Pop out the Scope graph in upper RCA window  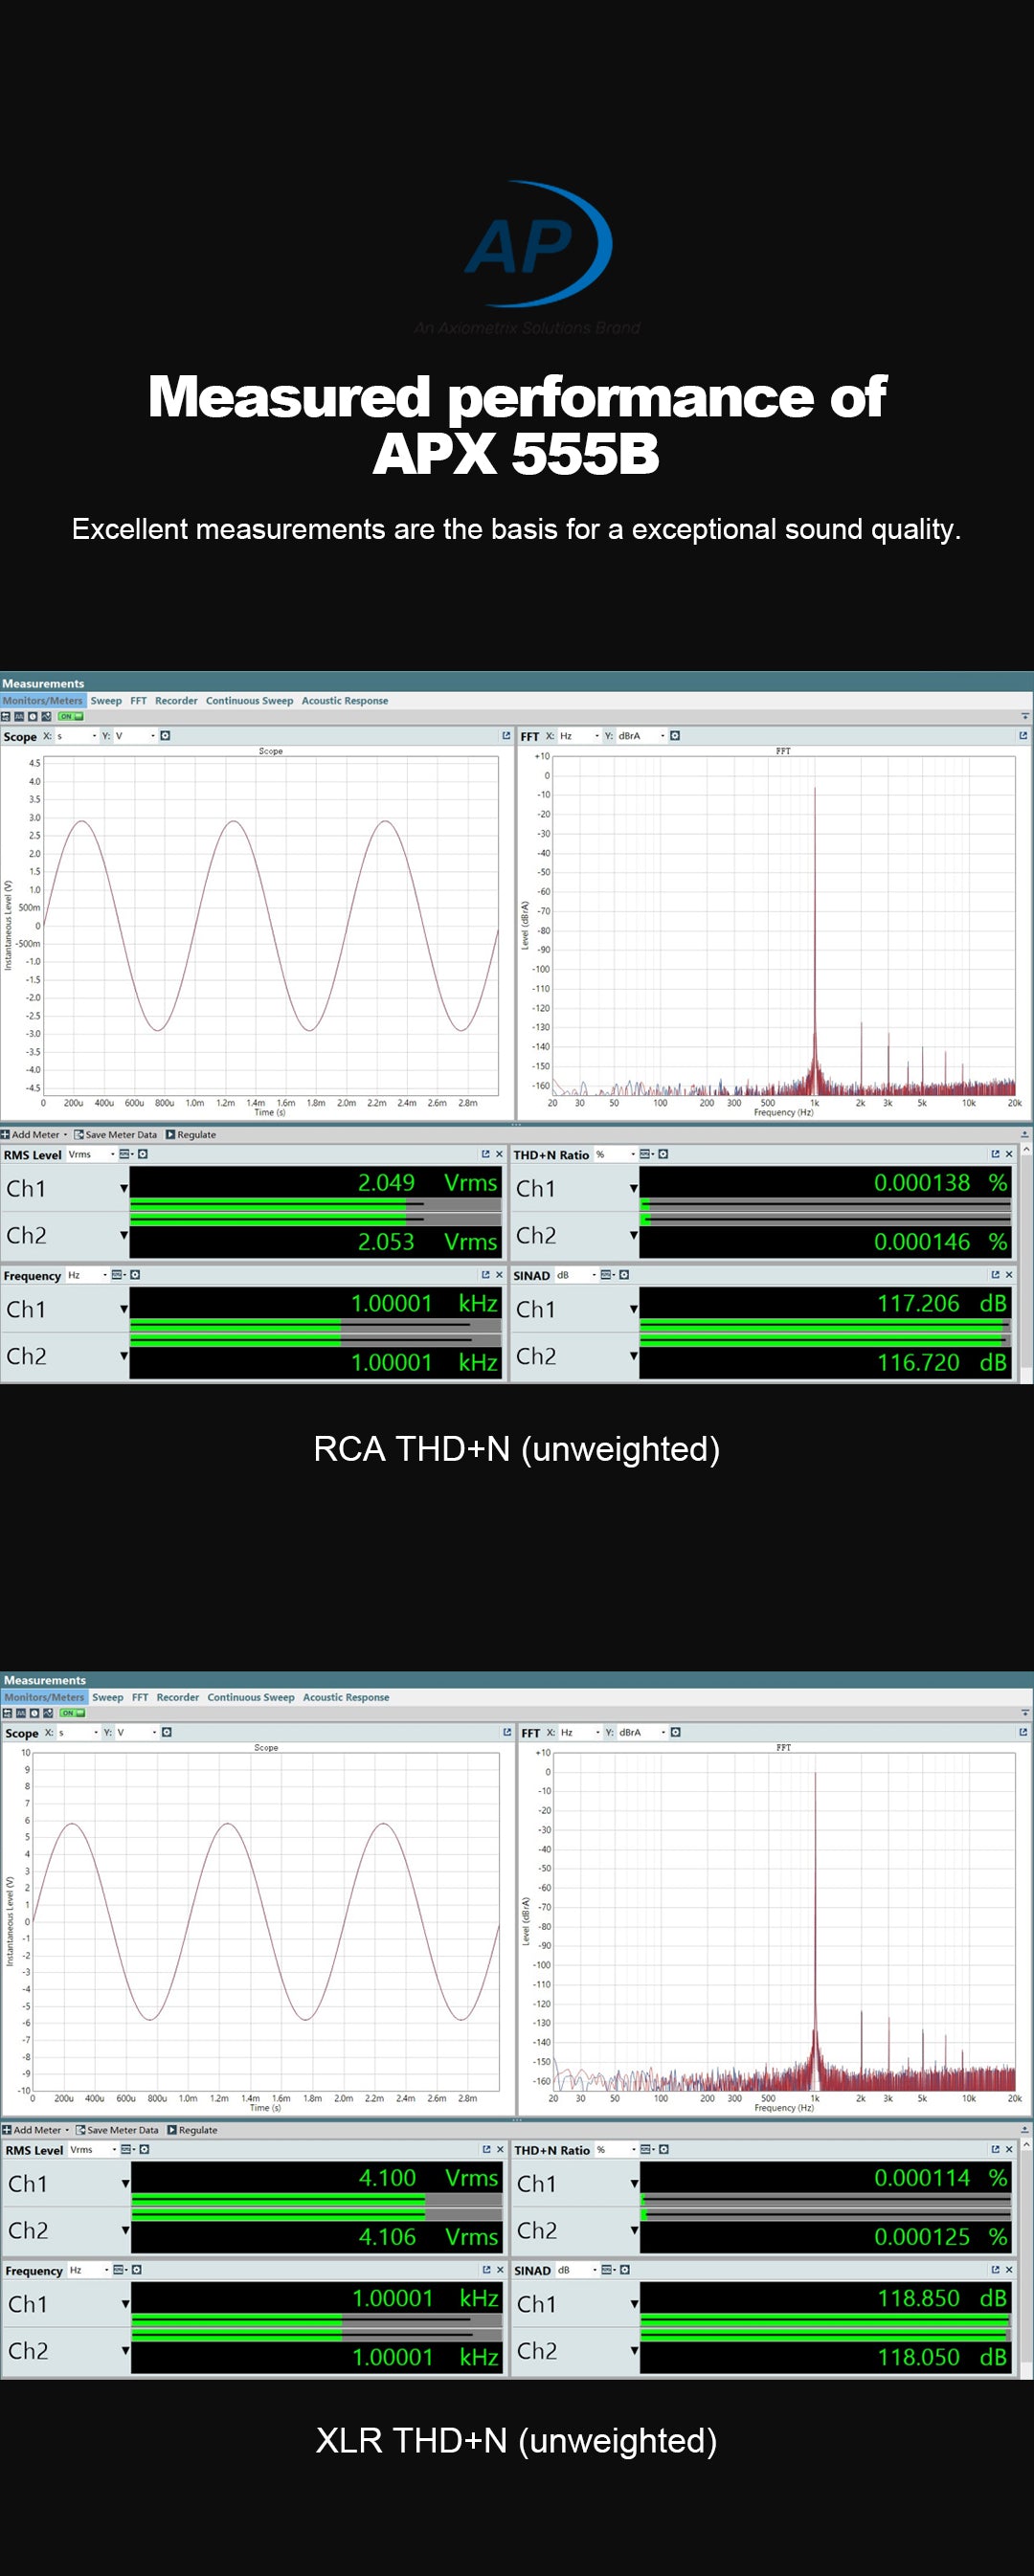[506, 735]
